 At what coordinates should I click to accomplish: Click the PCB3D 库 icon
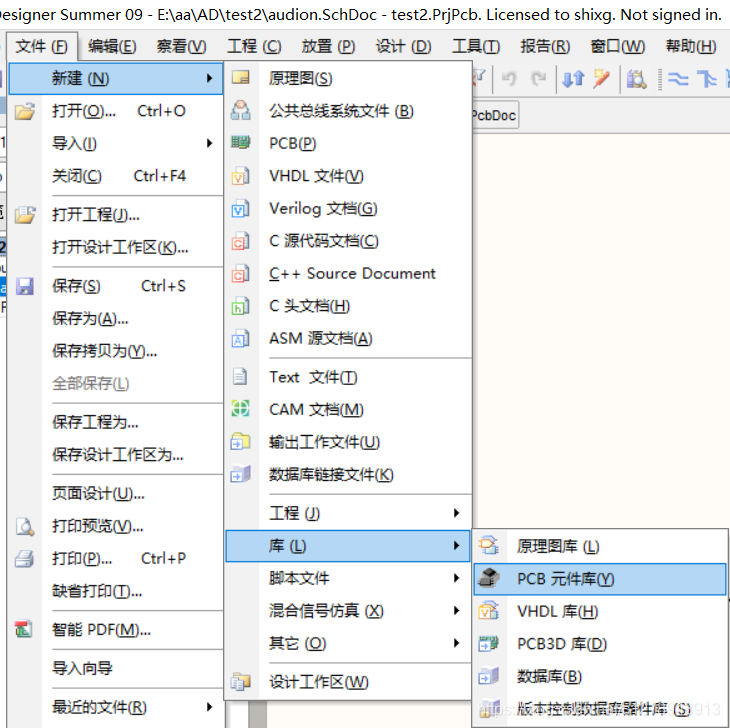489,644
